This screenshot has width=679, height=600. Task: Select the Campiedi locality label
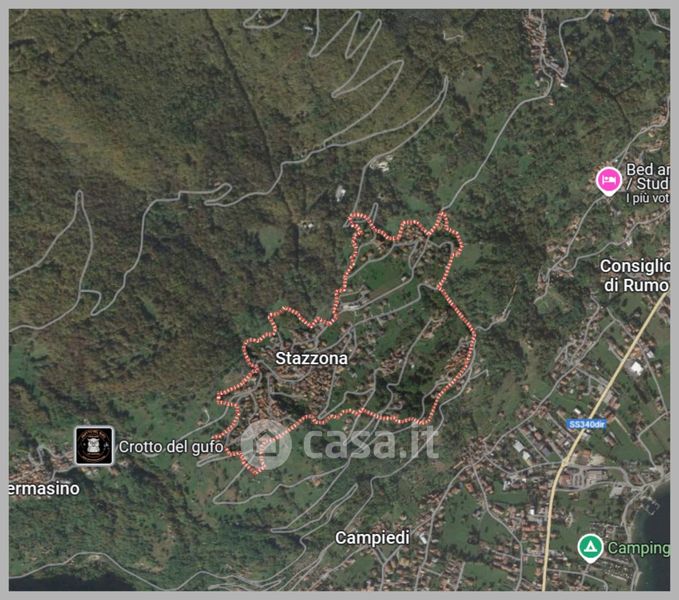(x=372, y=538)
